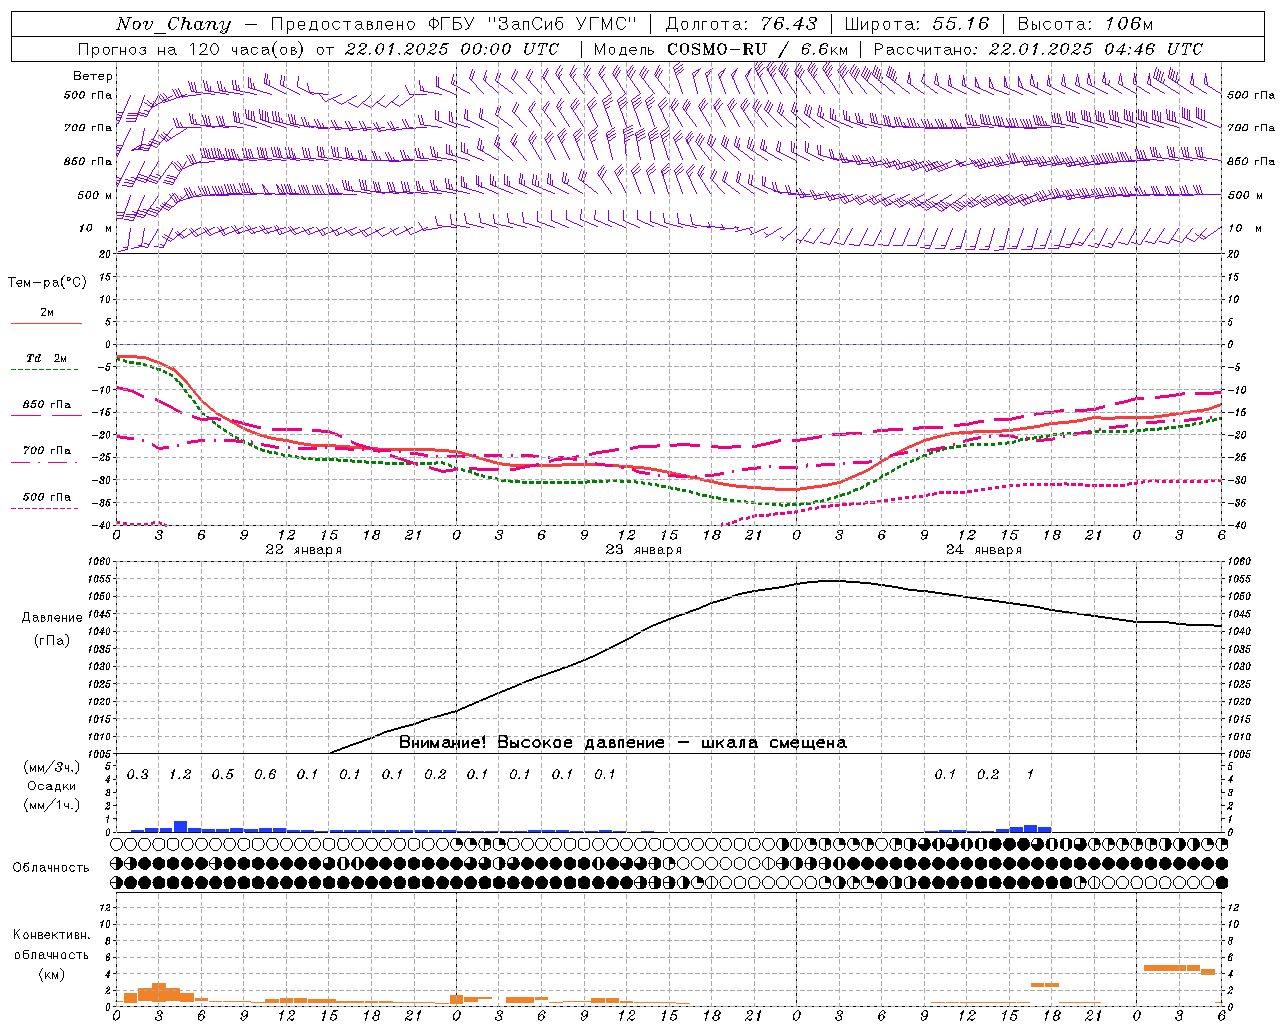The height and width of the screenshot is (1024, 1280).
Task: Select the longitude value "Долгота: 76.43"
Action: coord(741,24)
